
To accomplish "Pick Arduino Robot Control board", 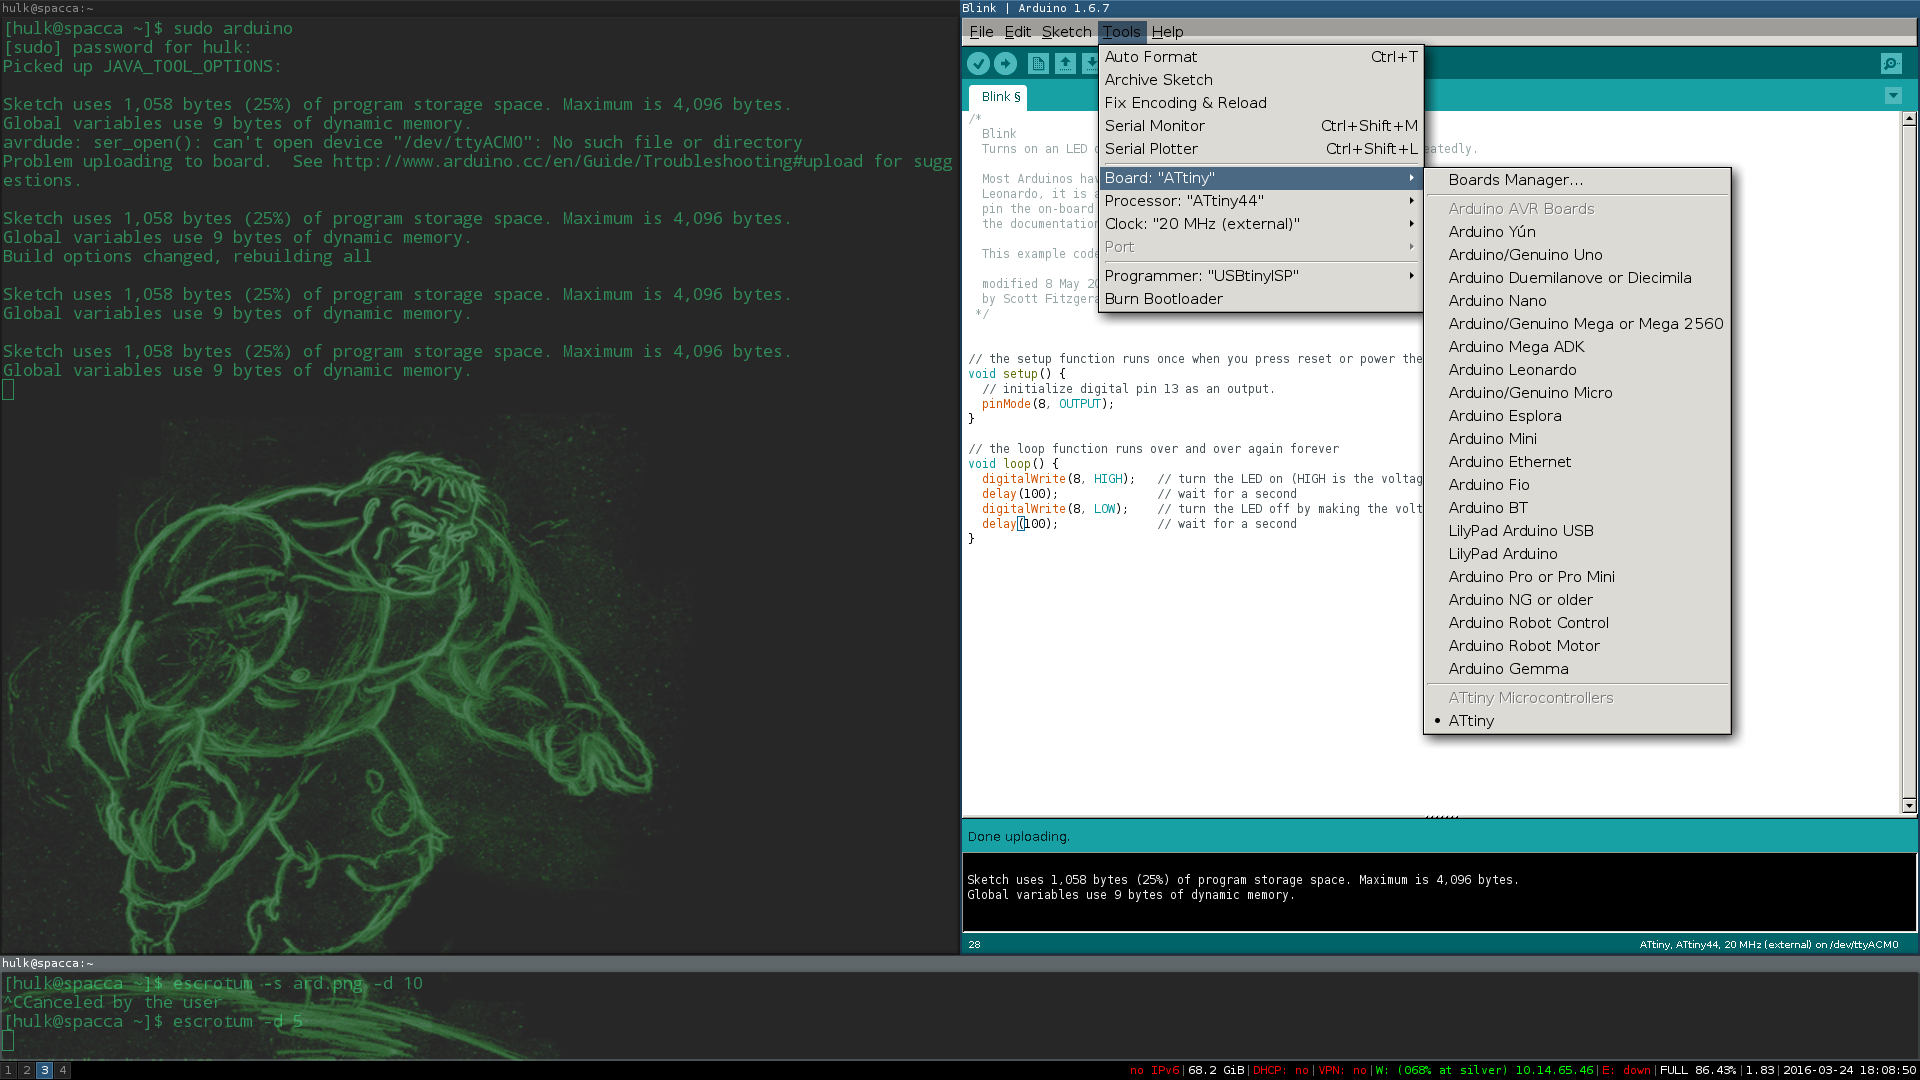I will pos(1577,623).
